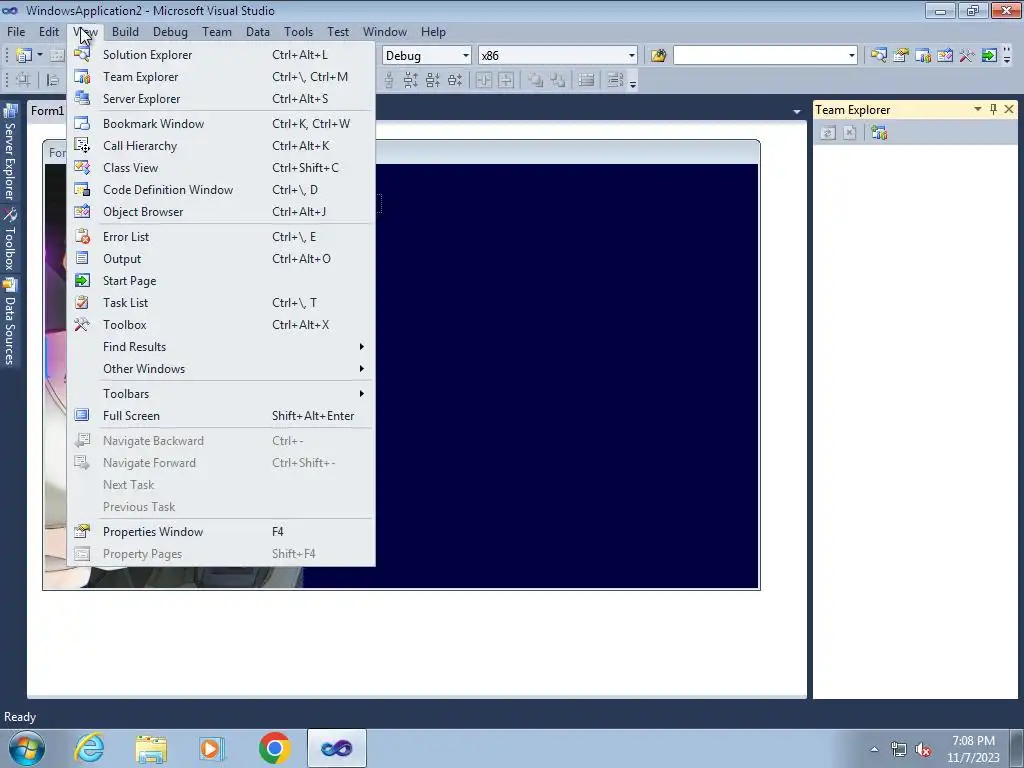Click the Properties Window menu icon
This screenshot has height=768, width=1024.
pos(82,532)
